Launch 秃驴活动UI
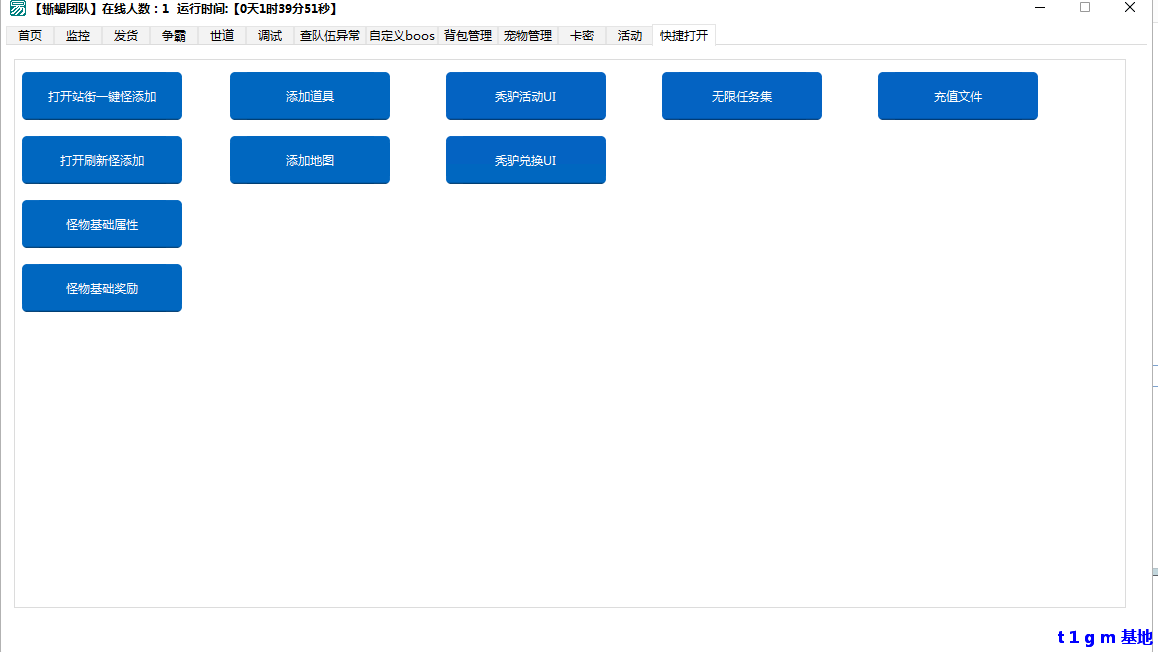Screen dimensions: 1158x652 pyautogui.click(x=526, y=96)
